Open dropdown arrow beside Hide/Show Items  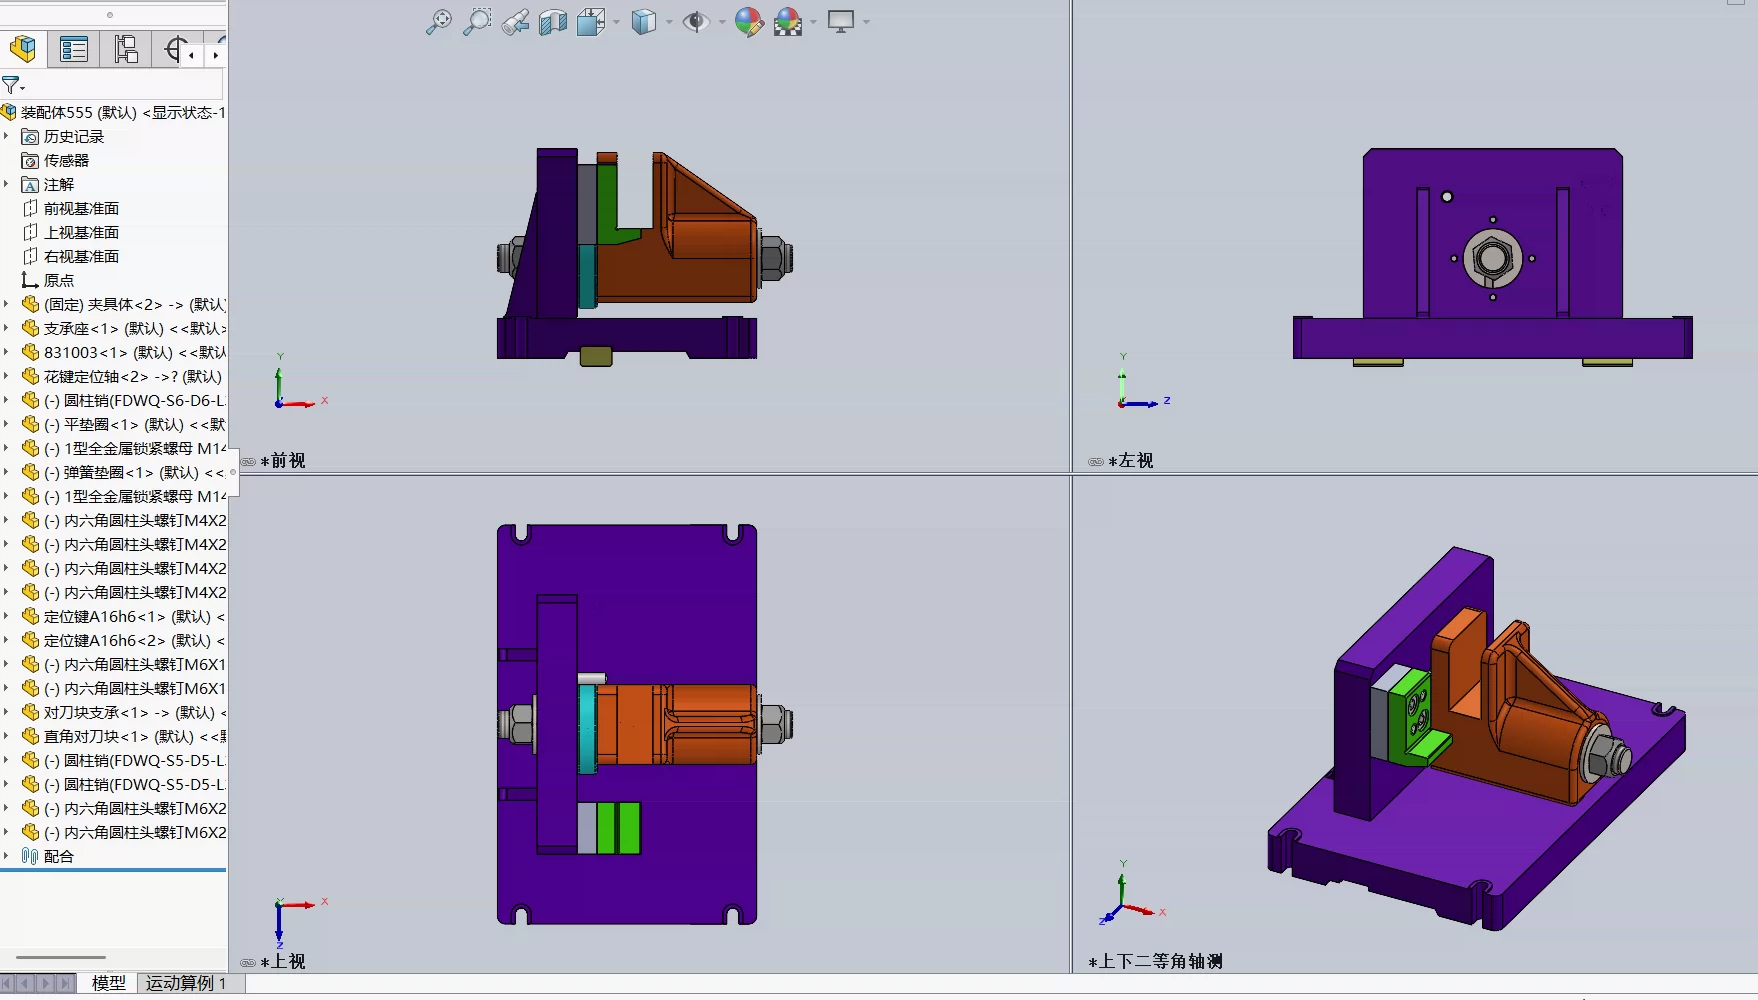(722, 22)
